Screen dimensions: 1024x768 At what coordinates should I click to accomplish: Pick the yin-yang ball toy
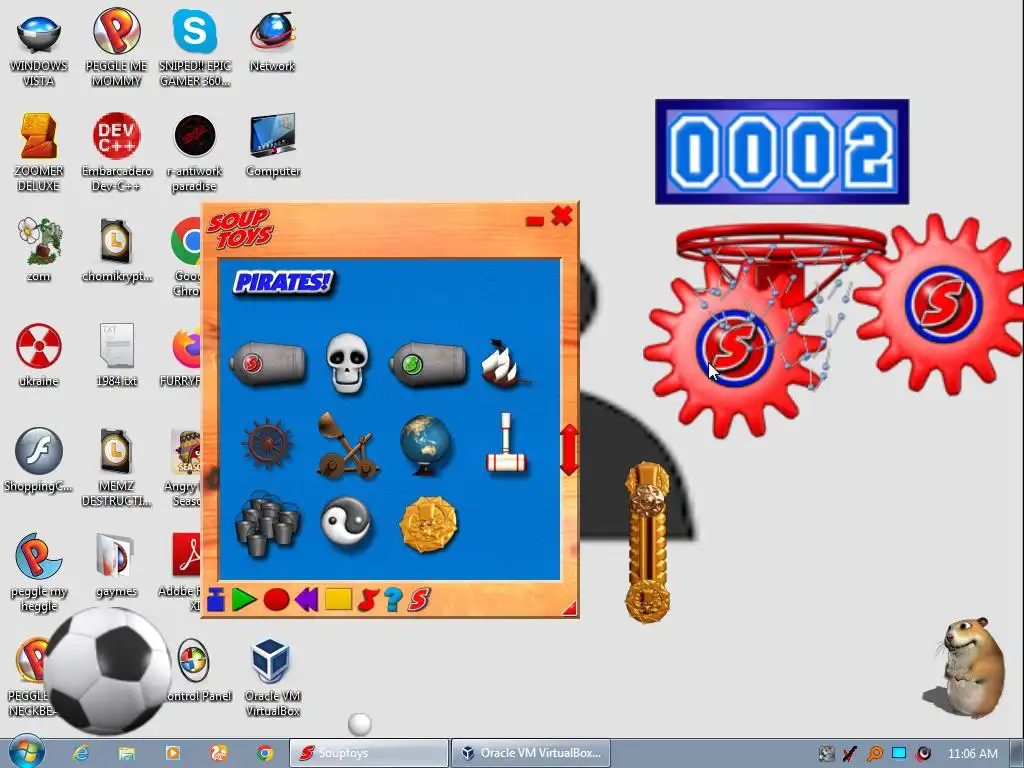(346, 522)
